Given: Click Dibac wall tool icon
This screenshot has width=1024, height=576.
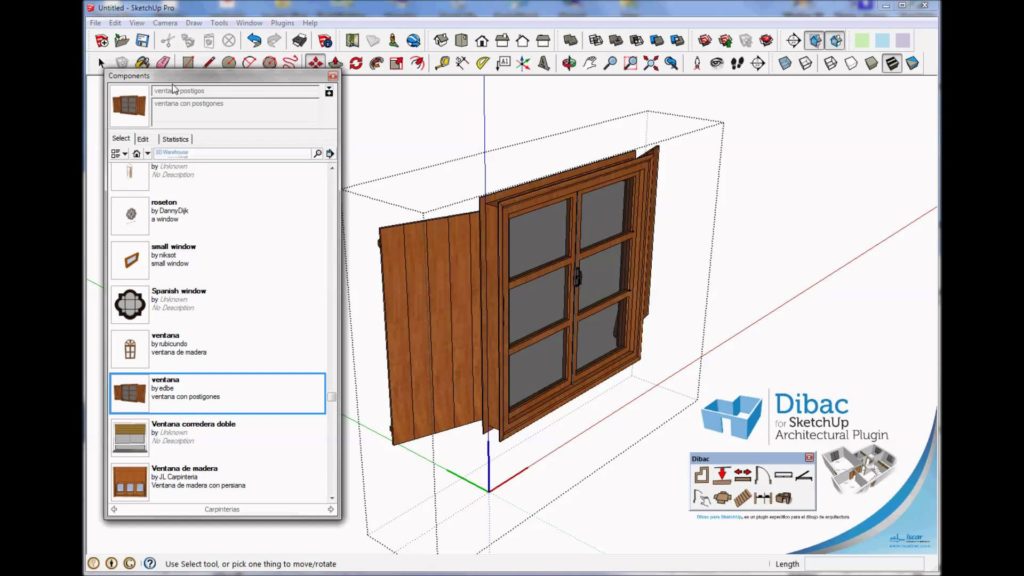Looking at the screenshot, I should tap(701, 475).
